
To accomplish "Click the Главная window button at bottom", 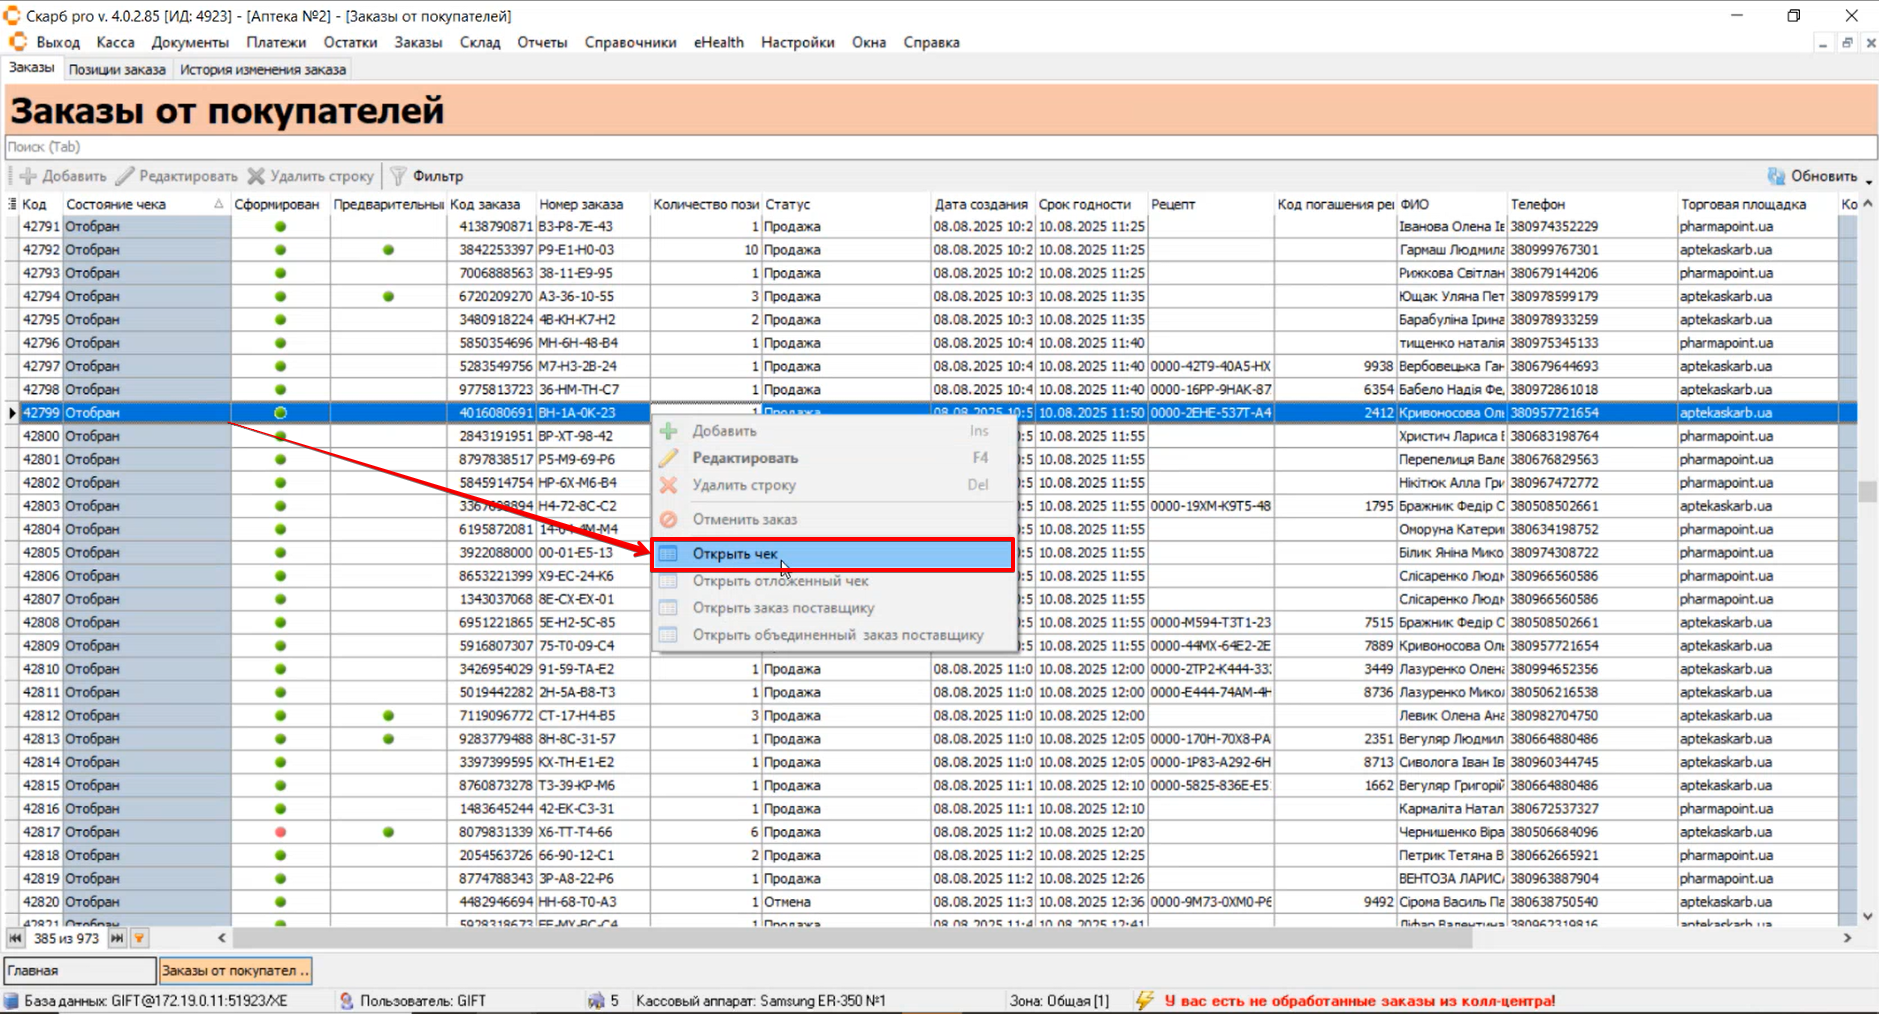I will click(x=80, y=970).
